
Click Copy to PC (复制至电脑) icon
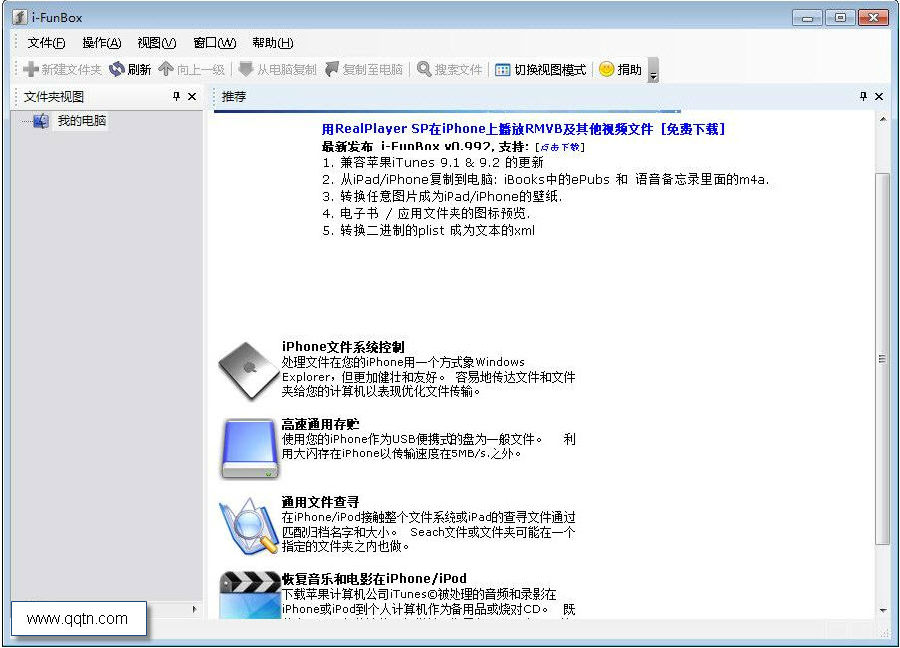point(332,70)
